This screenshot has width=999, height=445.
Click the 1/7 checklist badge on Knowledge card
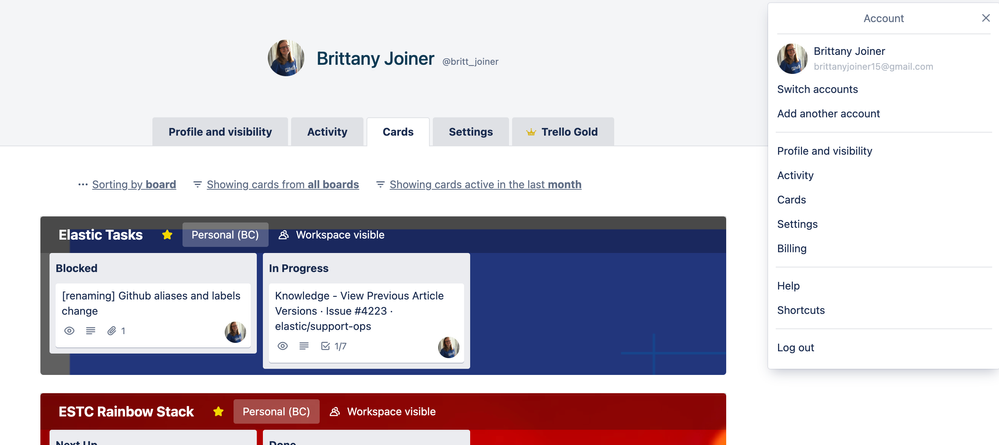point(334,346)
